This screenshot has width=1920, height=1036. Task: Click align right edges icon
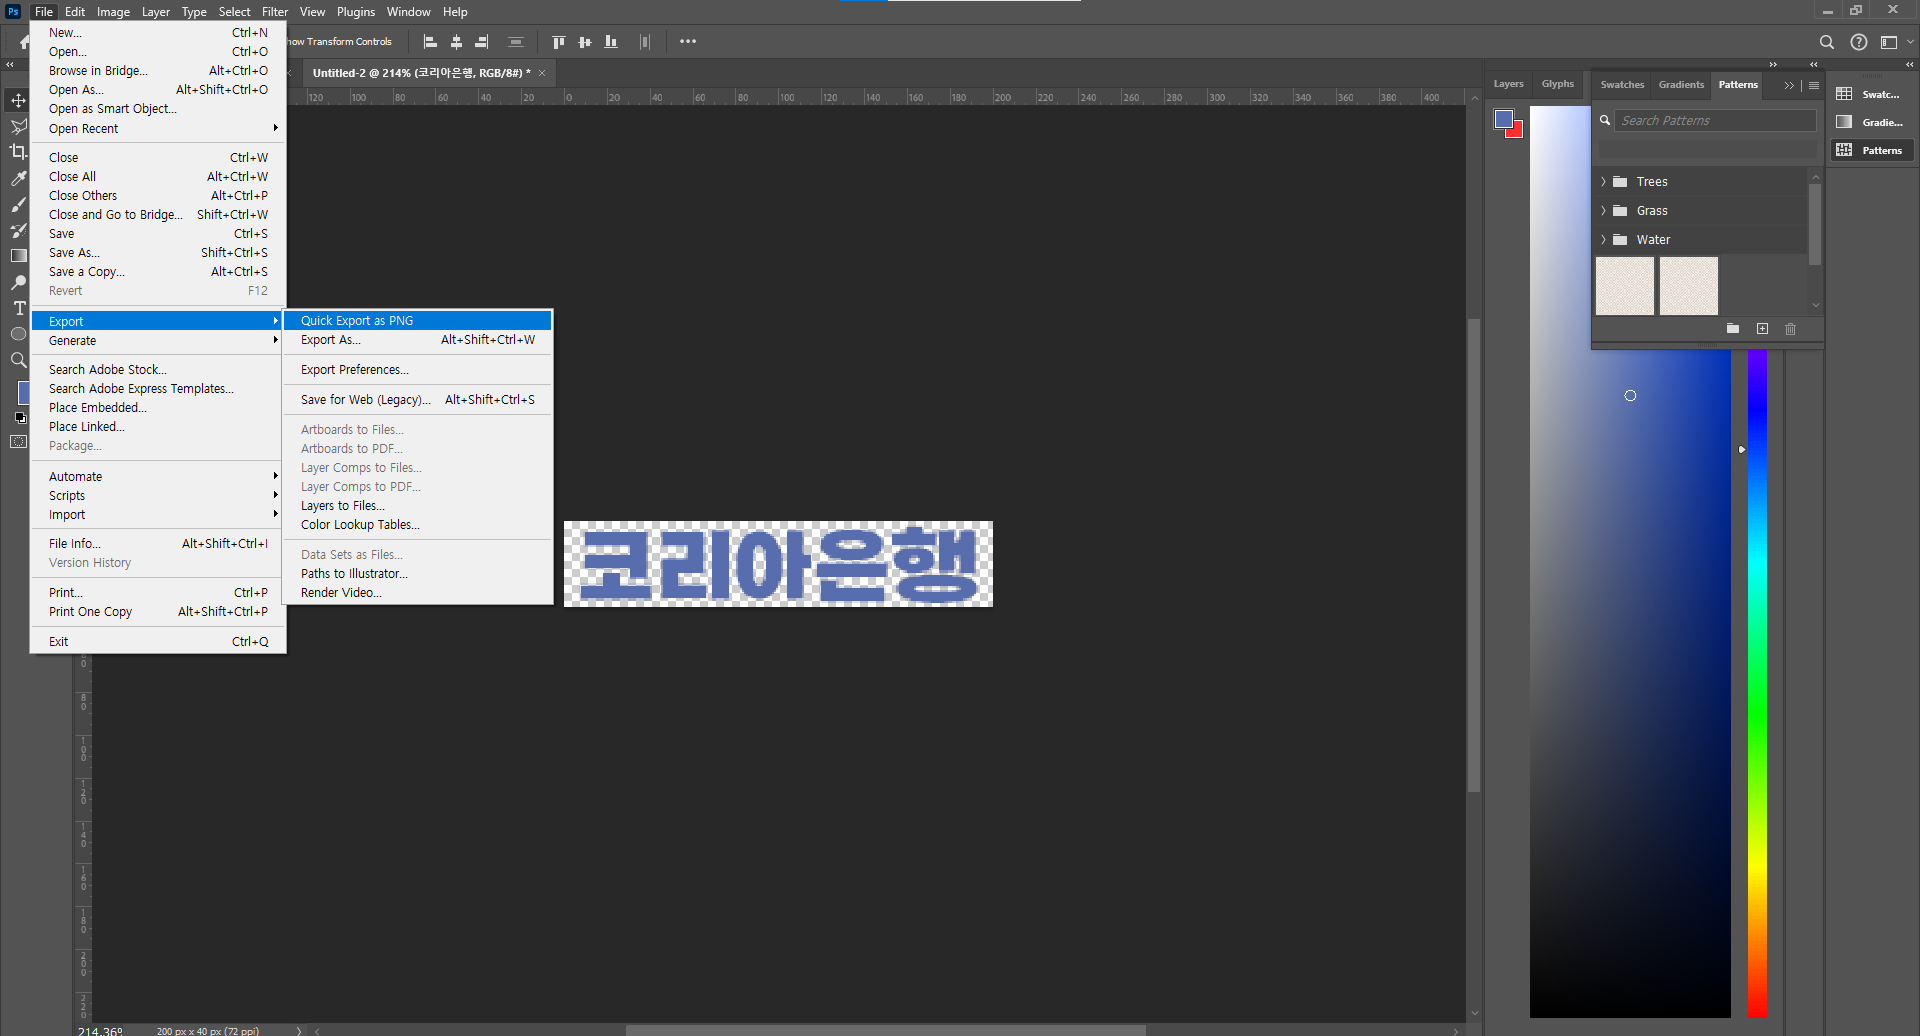coord(482,42)
